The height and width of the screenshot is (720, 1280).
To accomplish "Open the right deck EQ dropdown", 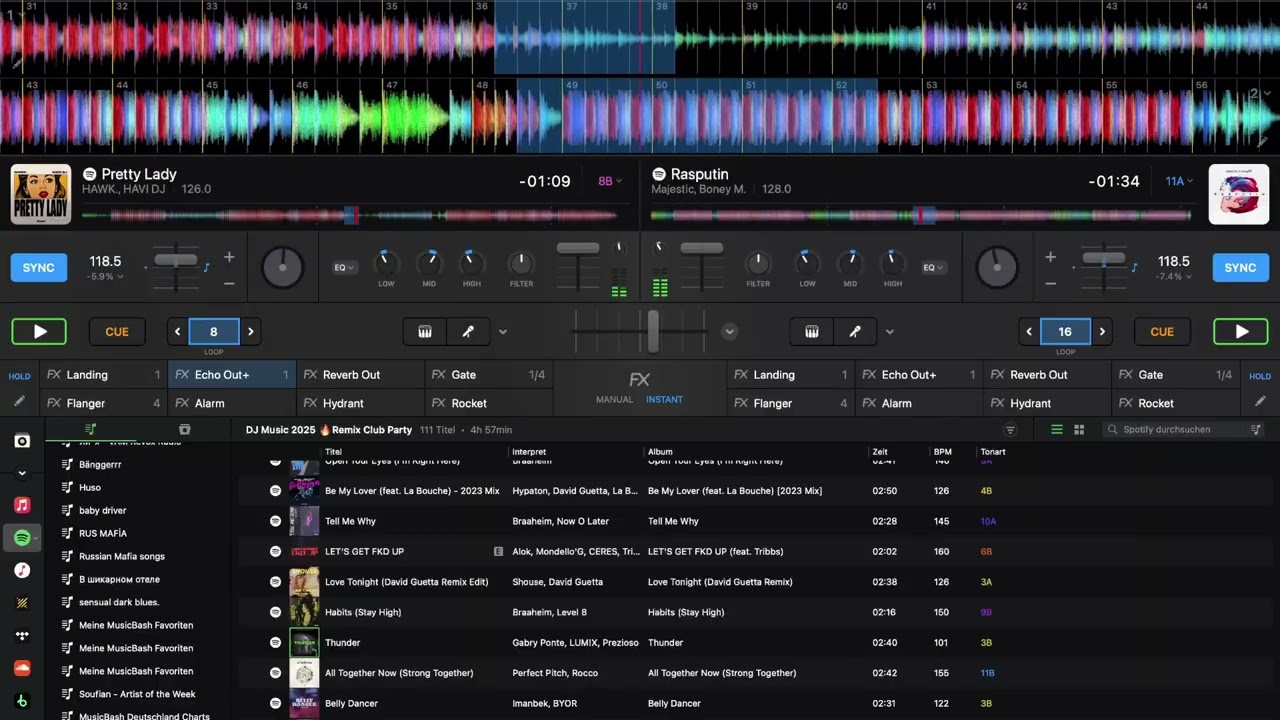I will click(x=934, y=268).
